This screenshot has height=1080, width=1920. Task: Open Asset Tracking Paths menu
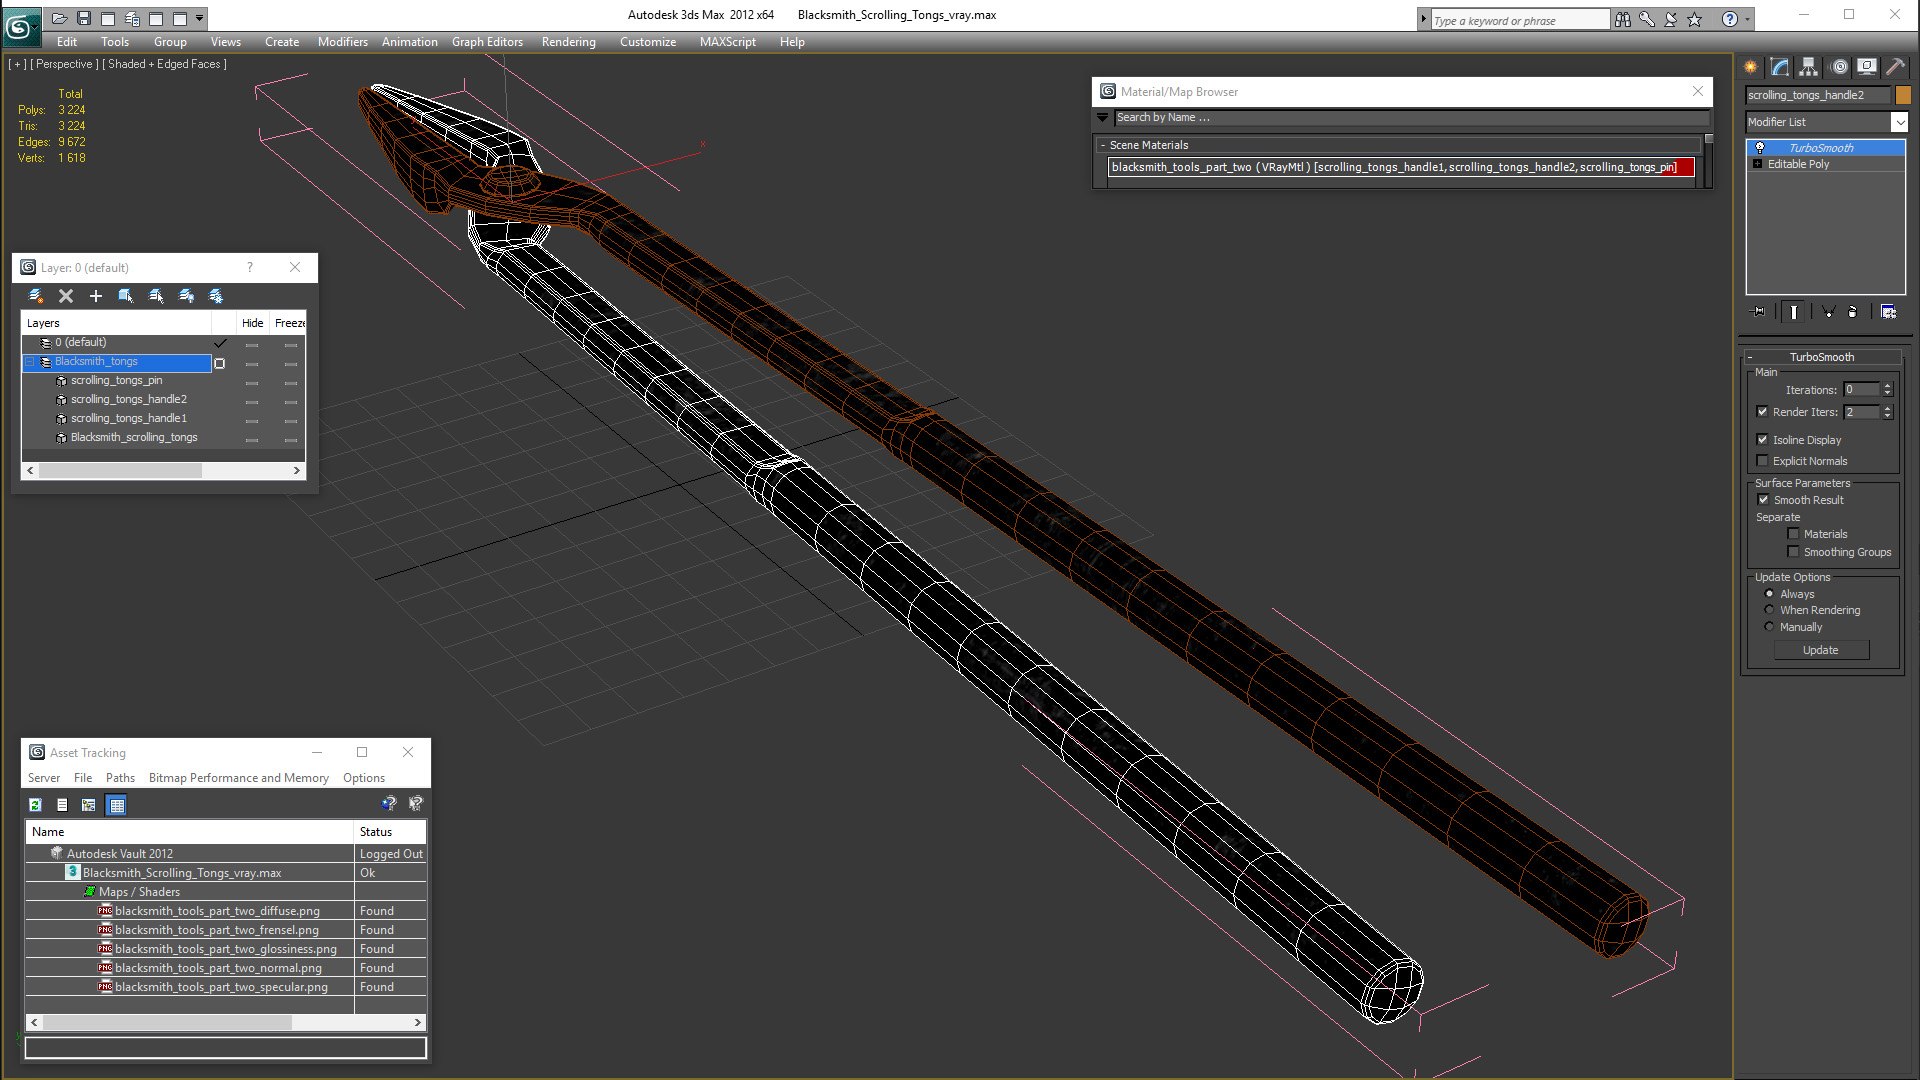click(120, 778)
